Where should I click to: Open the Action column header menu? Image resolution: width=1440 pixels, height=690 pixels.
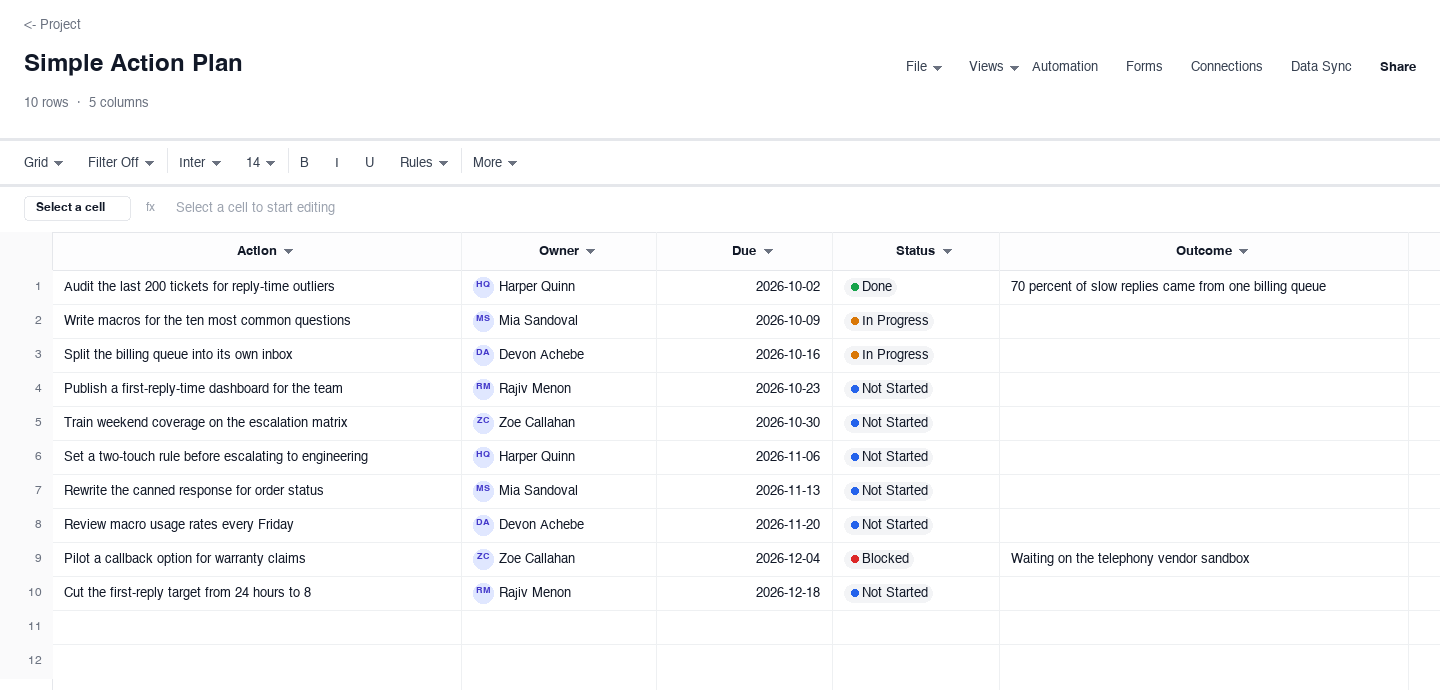[289, 252]
